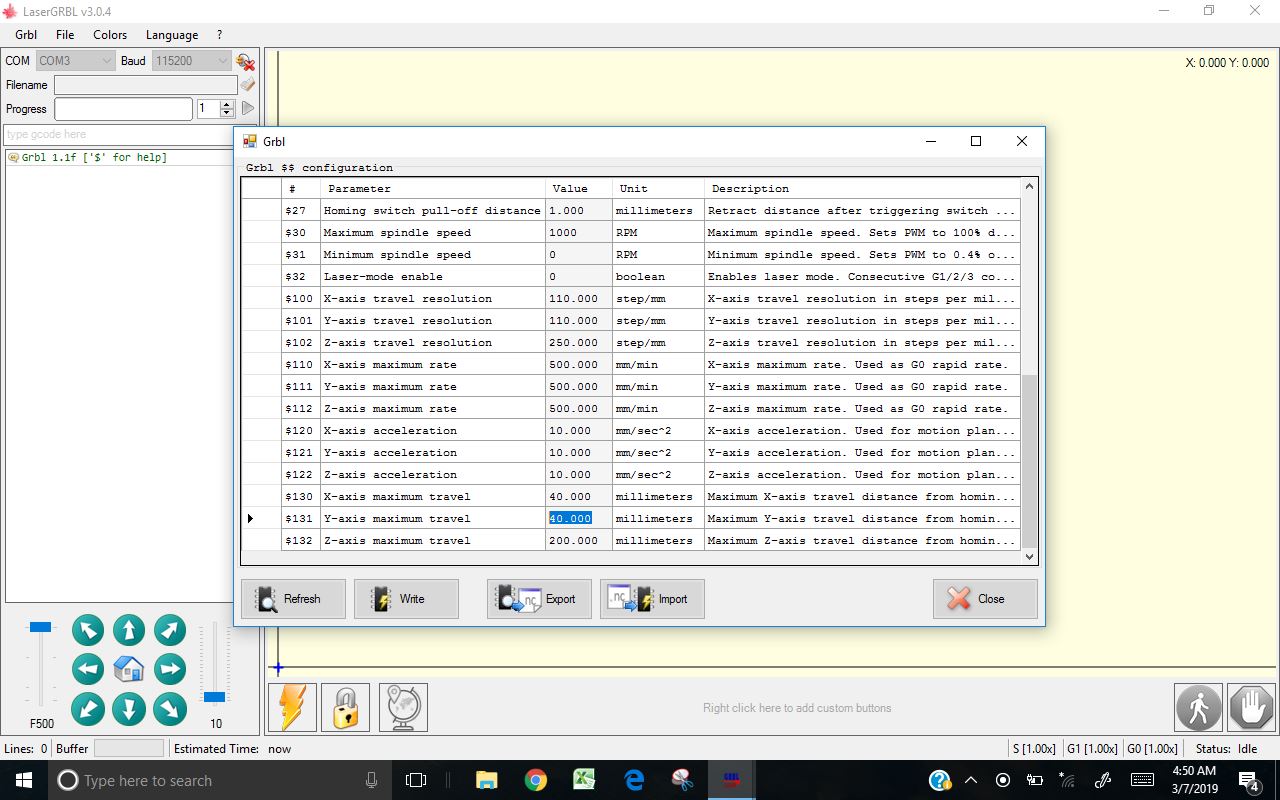The image size is (1280, 800).
Task: Click the scrollbar down arrow in table
Action: coord(1029,556)
